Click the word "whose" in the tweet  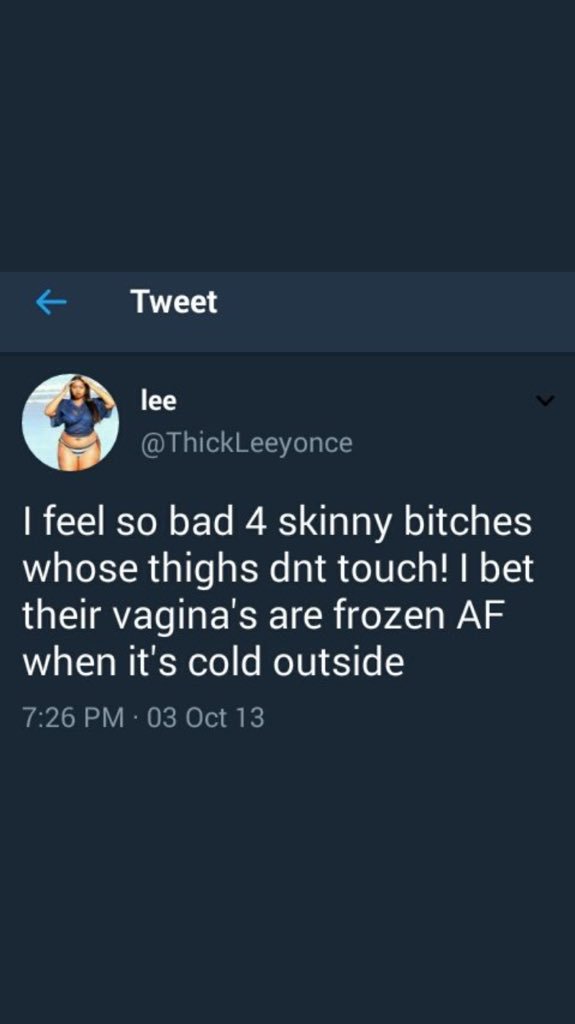pyautogui.click(x=73, y=569)
